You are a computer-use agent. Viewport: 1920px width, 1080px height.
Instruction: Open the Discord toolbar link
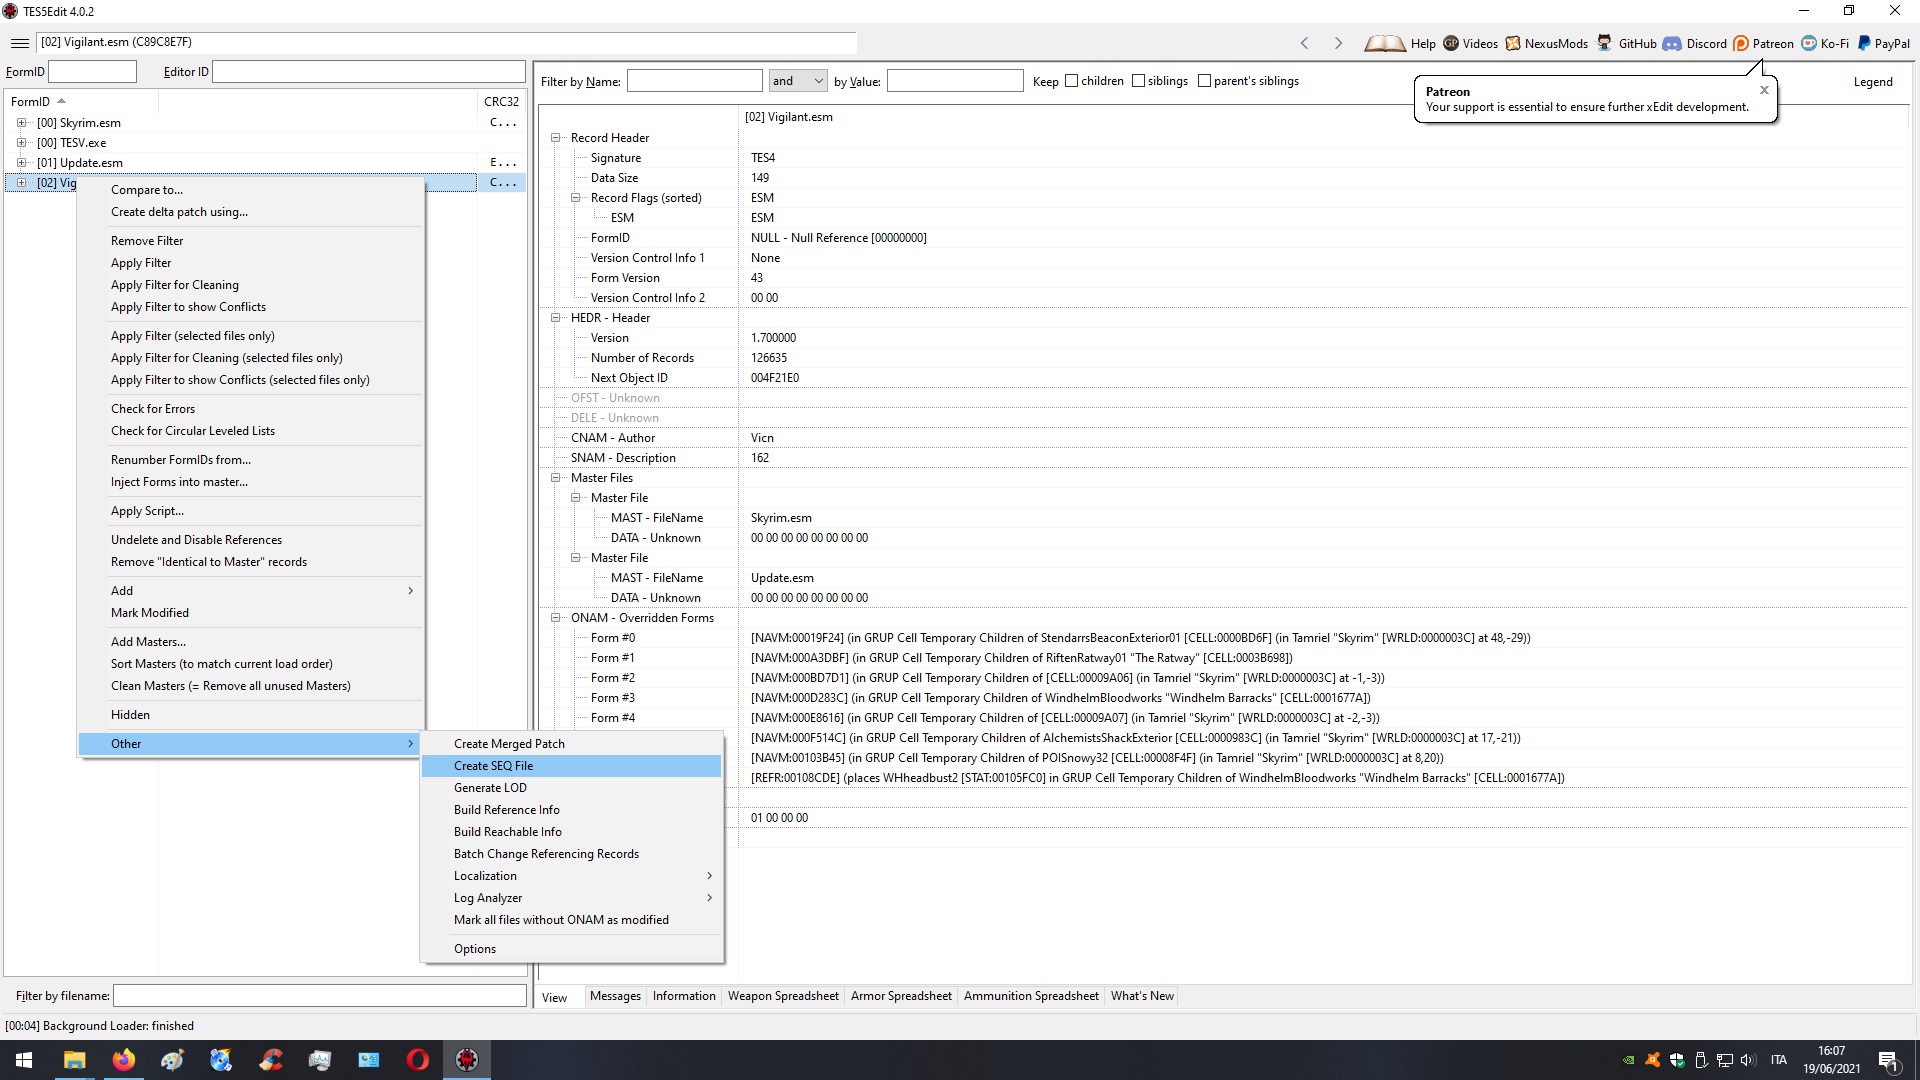click(x=1694, y=43)
